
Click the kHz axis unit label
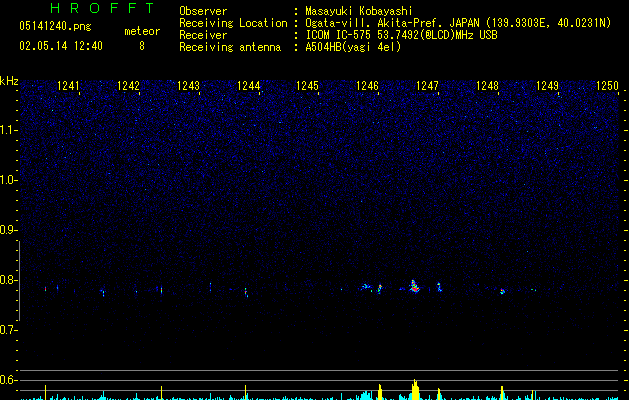pos(9,81)
